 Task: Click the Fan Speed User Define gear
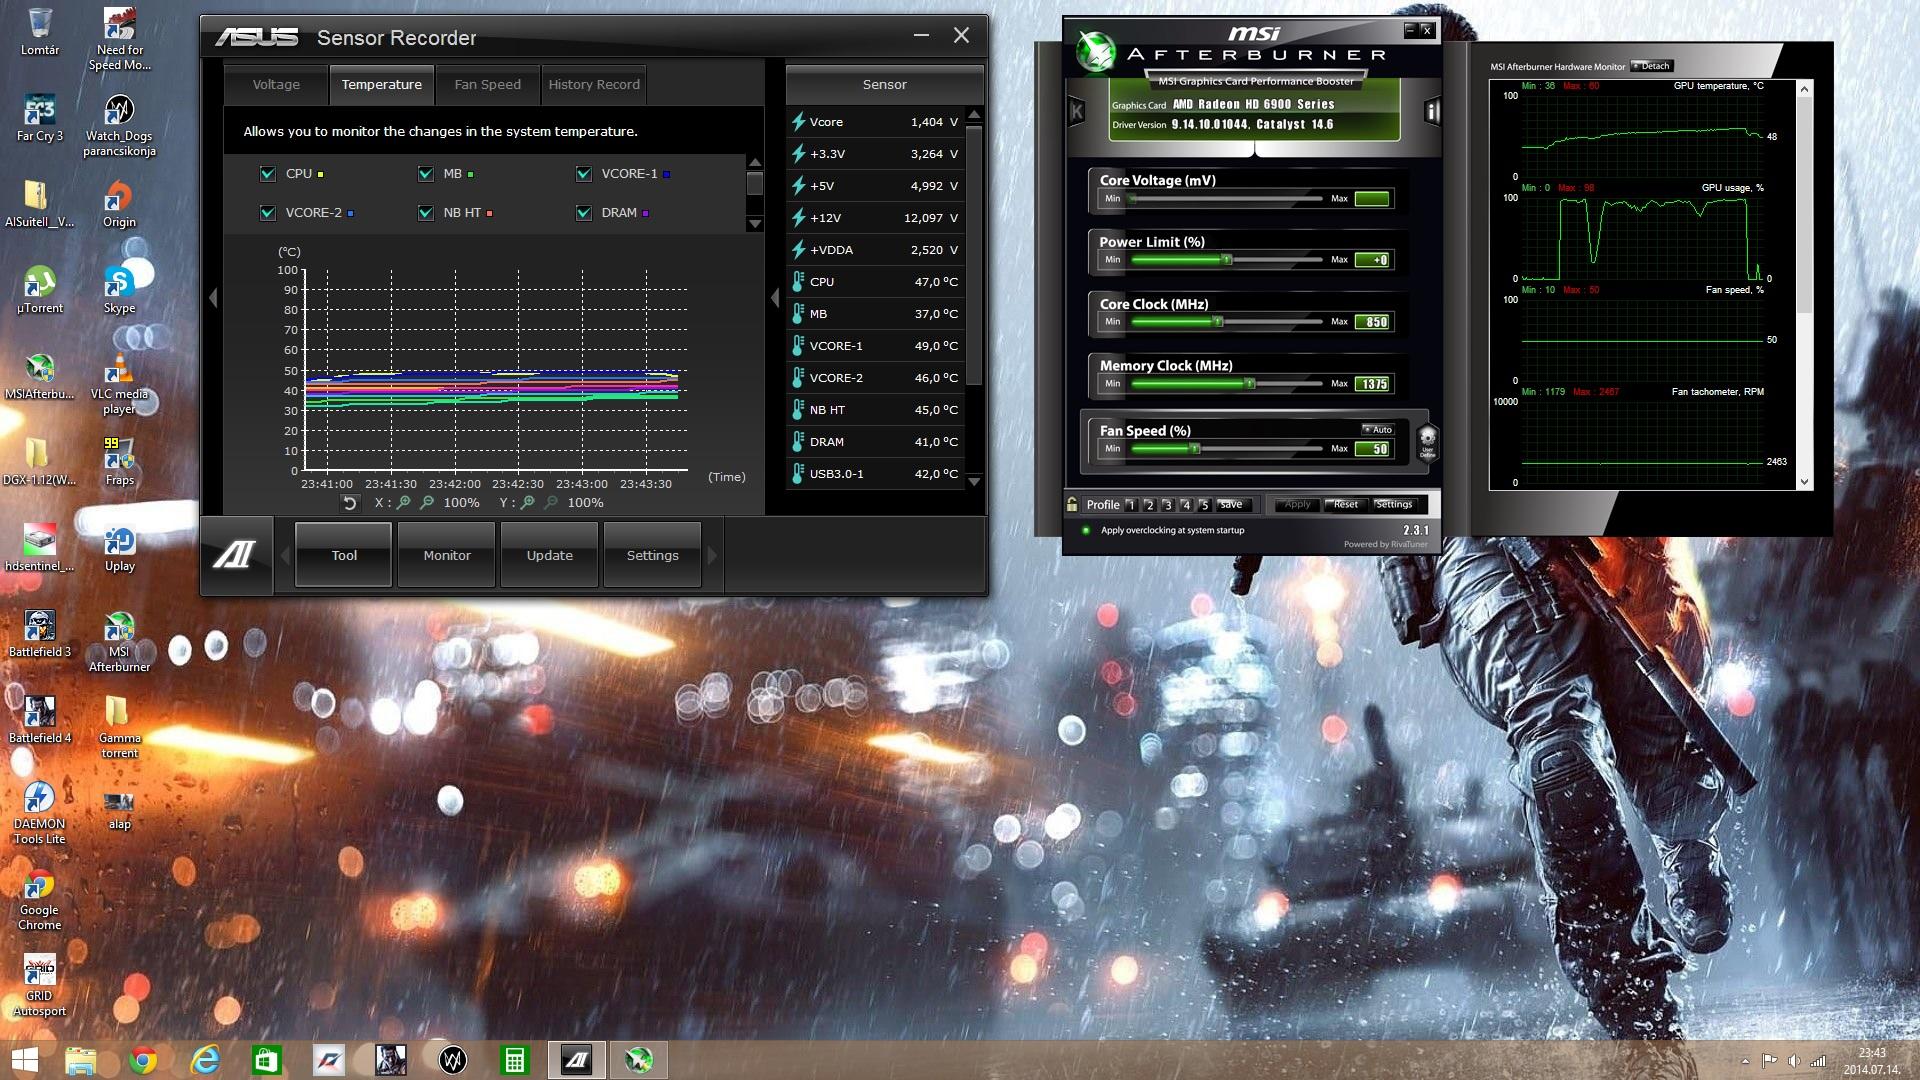click(x=1427, y=441)
